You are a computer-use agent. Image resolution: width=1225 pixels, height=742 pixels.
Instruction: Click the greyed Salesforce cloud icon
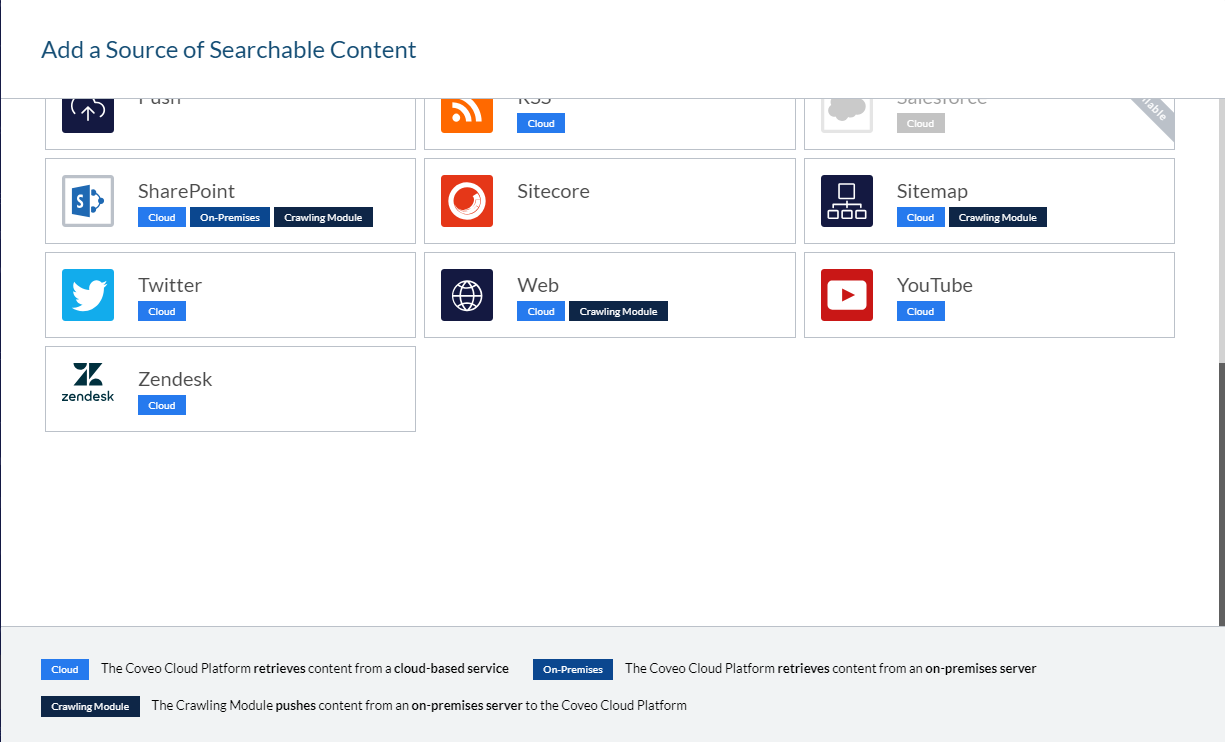click(847, 115)
